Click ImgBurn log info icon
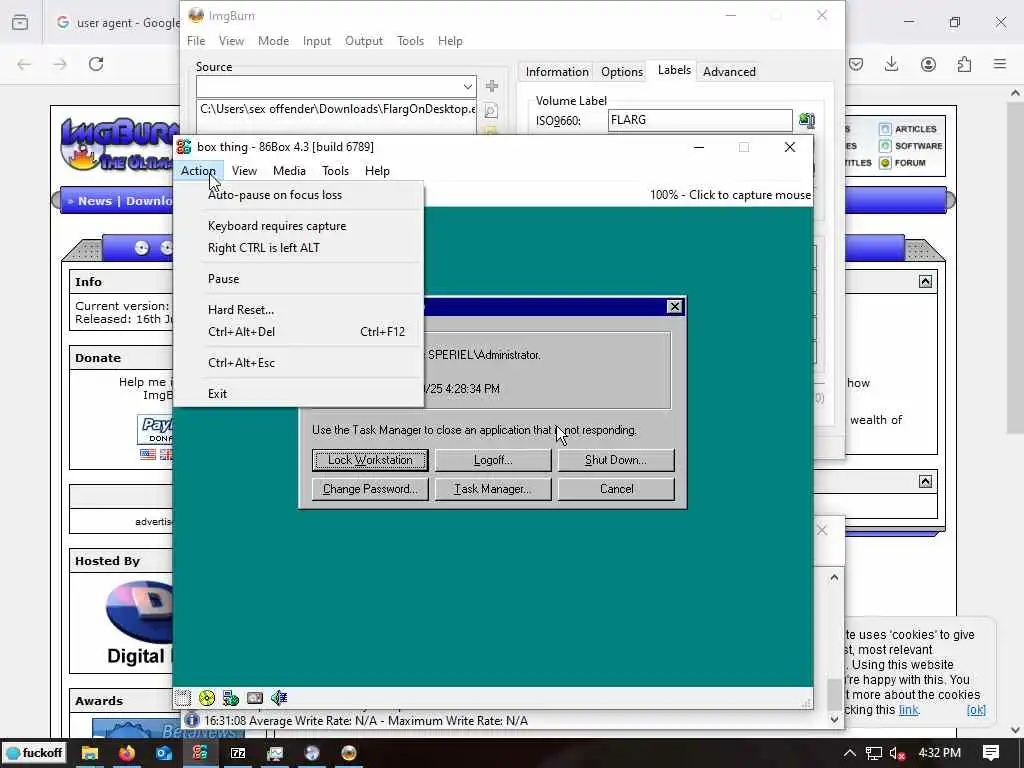This screenshot has width=1024, height=768. [x=191, y=720]
